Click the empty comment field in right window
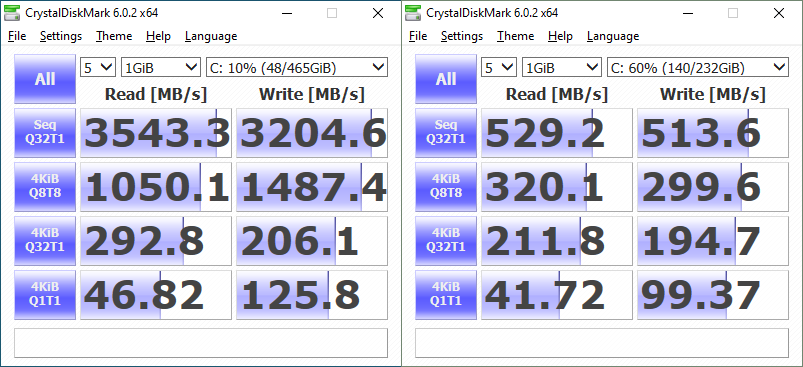Viewport: 803px width, 367px height. point(602,342)
